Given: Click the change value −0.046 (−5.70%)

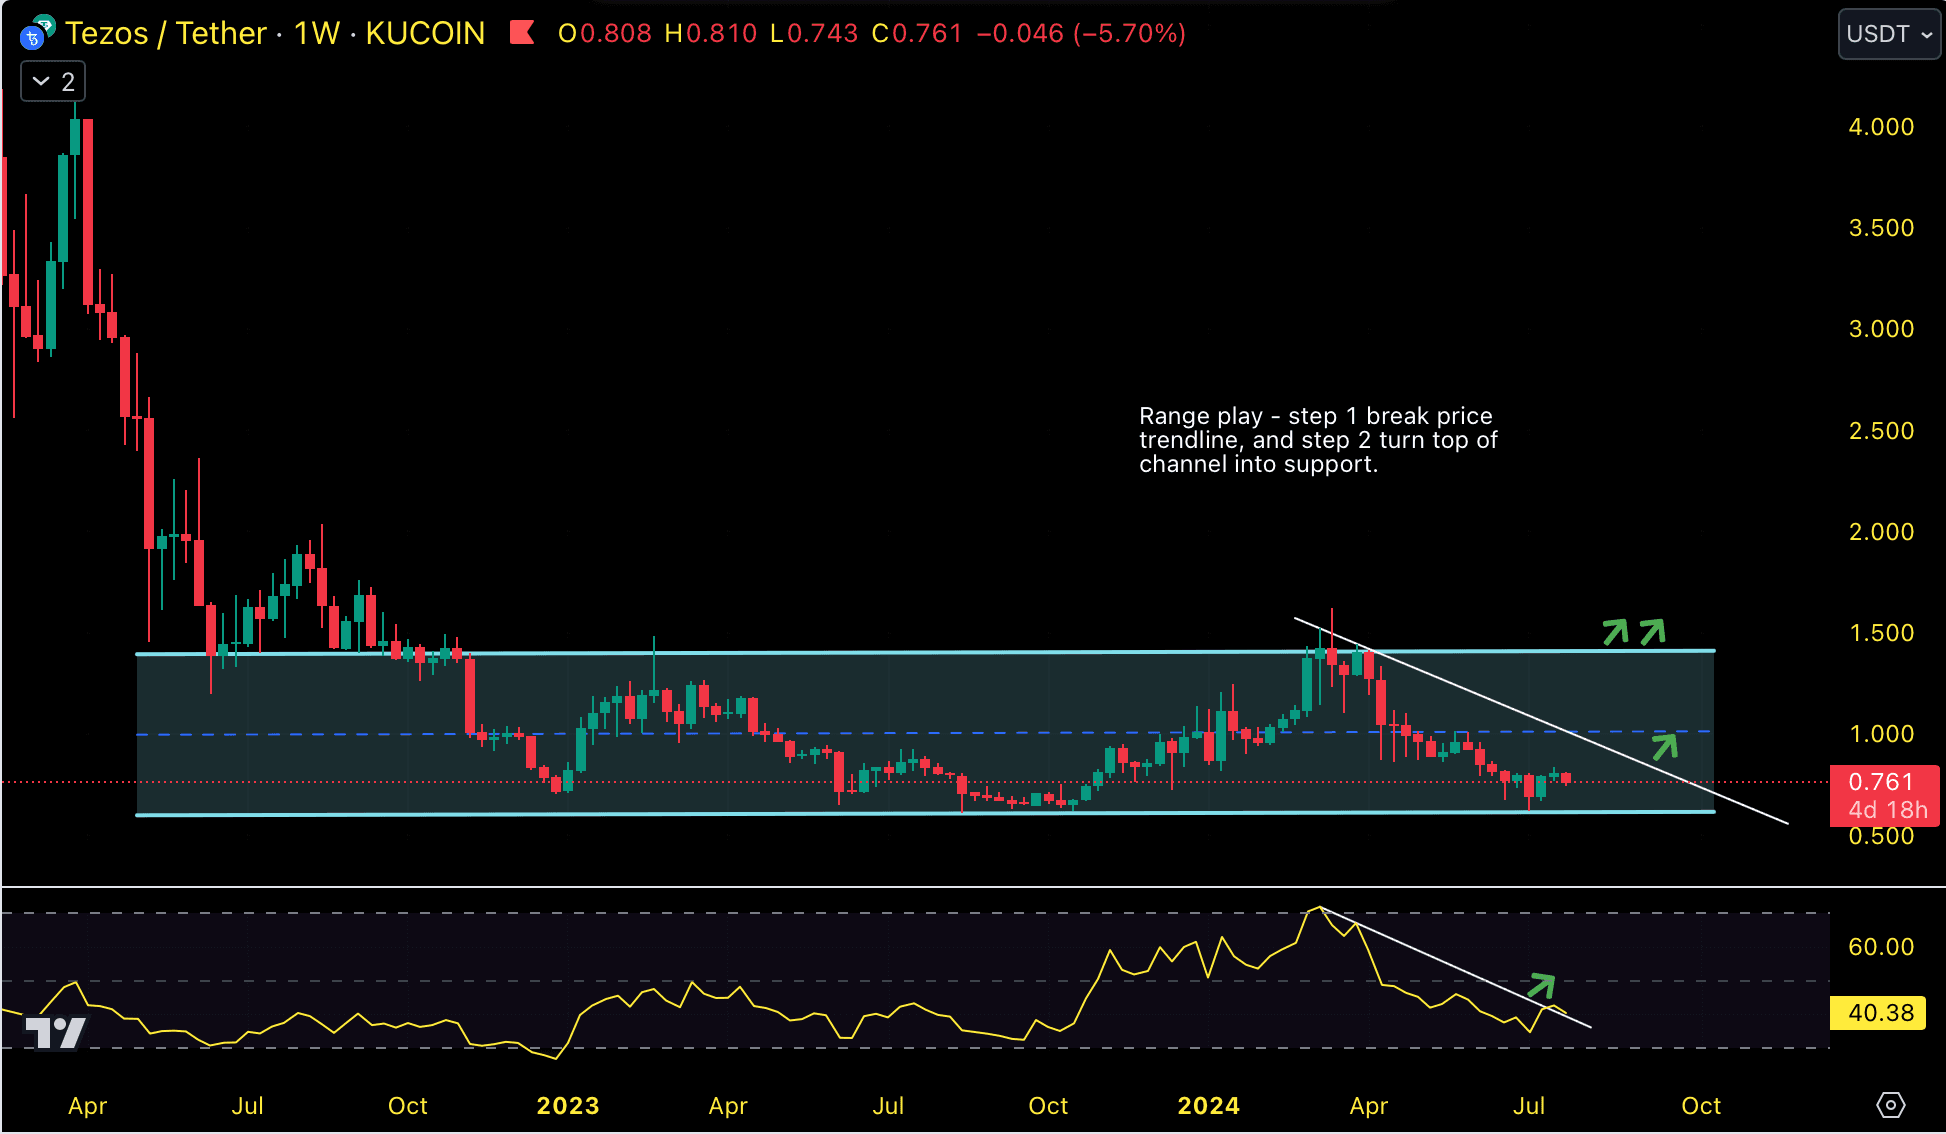Looking at the screenshot, I should pos(1081,33).
